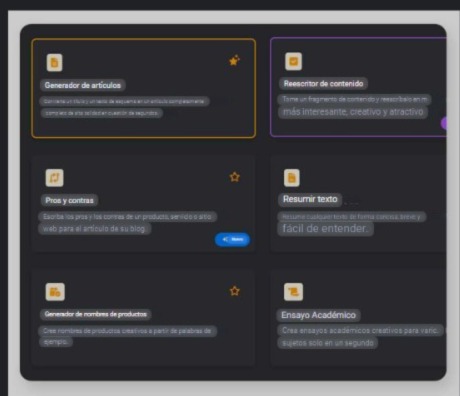Click the Ensayo Académico icon

coord(293,292)
